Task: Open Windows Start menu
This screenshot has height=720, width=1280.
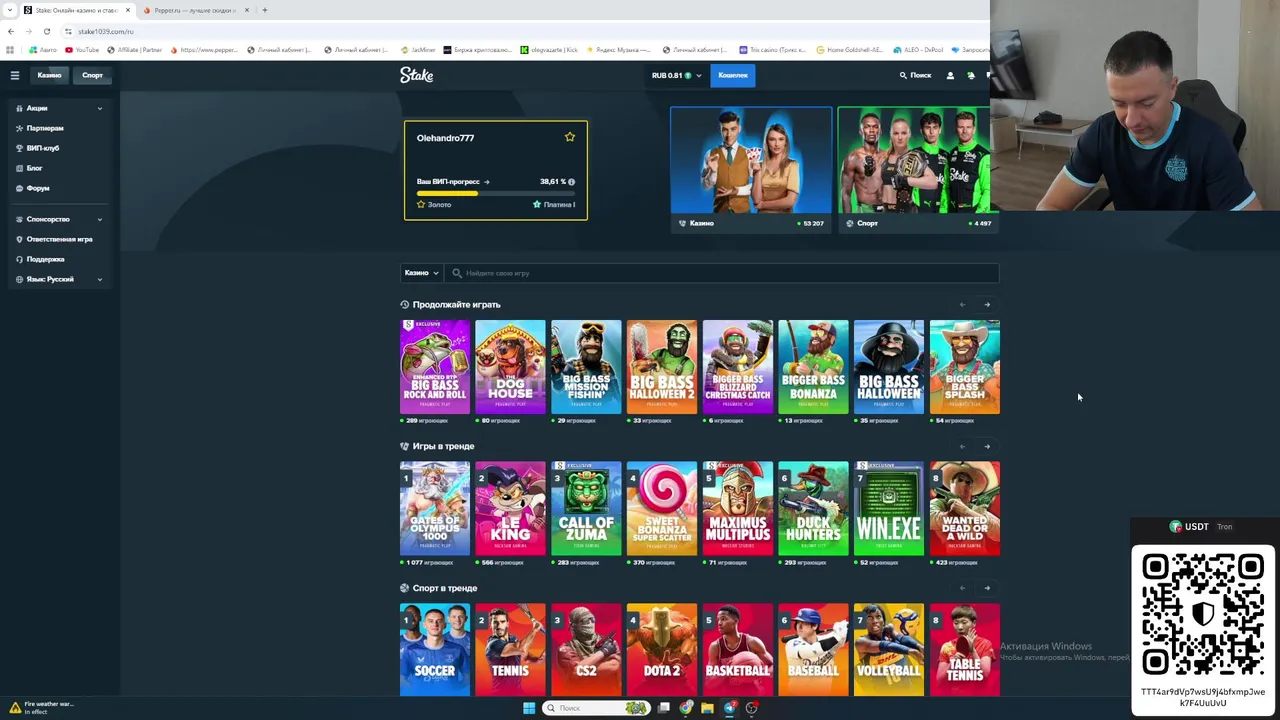Action: point(529,708)
